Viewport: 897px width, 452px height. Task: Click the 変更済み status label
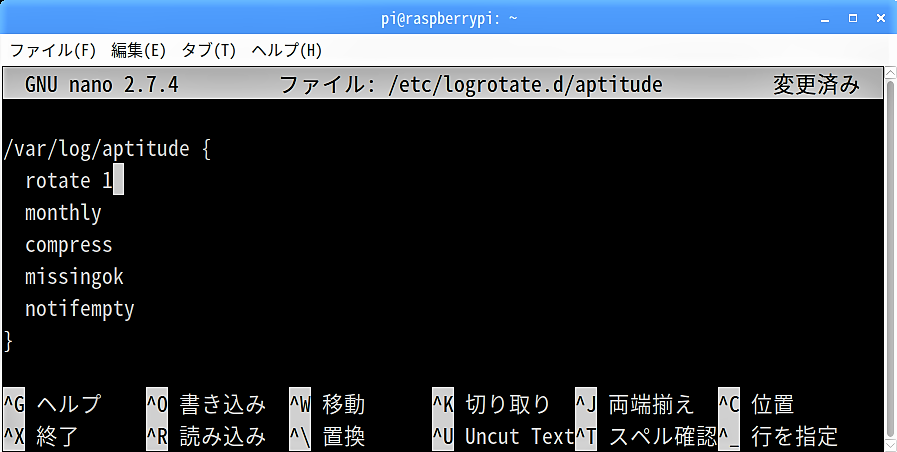pyautogui.click(x=816, y=85)
